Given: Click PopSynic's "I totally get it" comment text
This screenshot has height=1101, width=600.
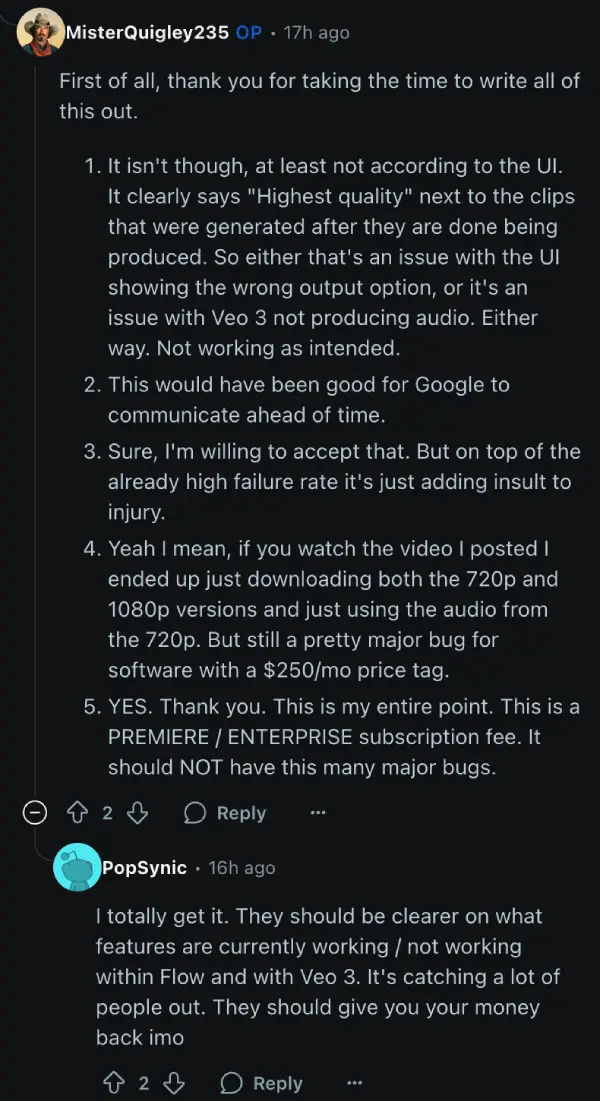Looking at the screenshot, I should (327, 977).
